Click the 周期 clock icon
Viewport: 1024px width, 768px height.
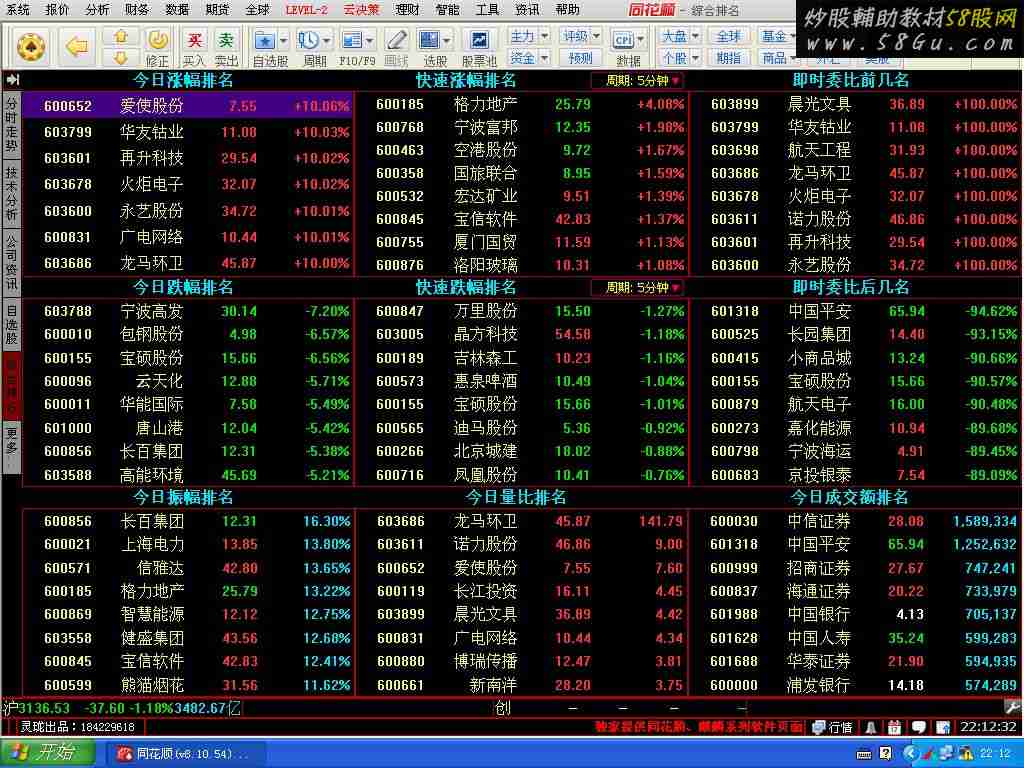(x=308, y=40)
